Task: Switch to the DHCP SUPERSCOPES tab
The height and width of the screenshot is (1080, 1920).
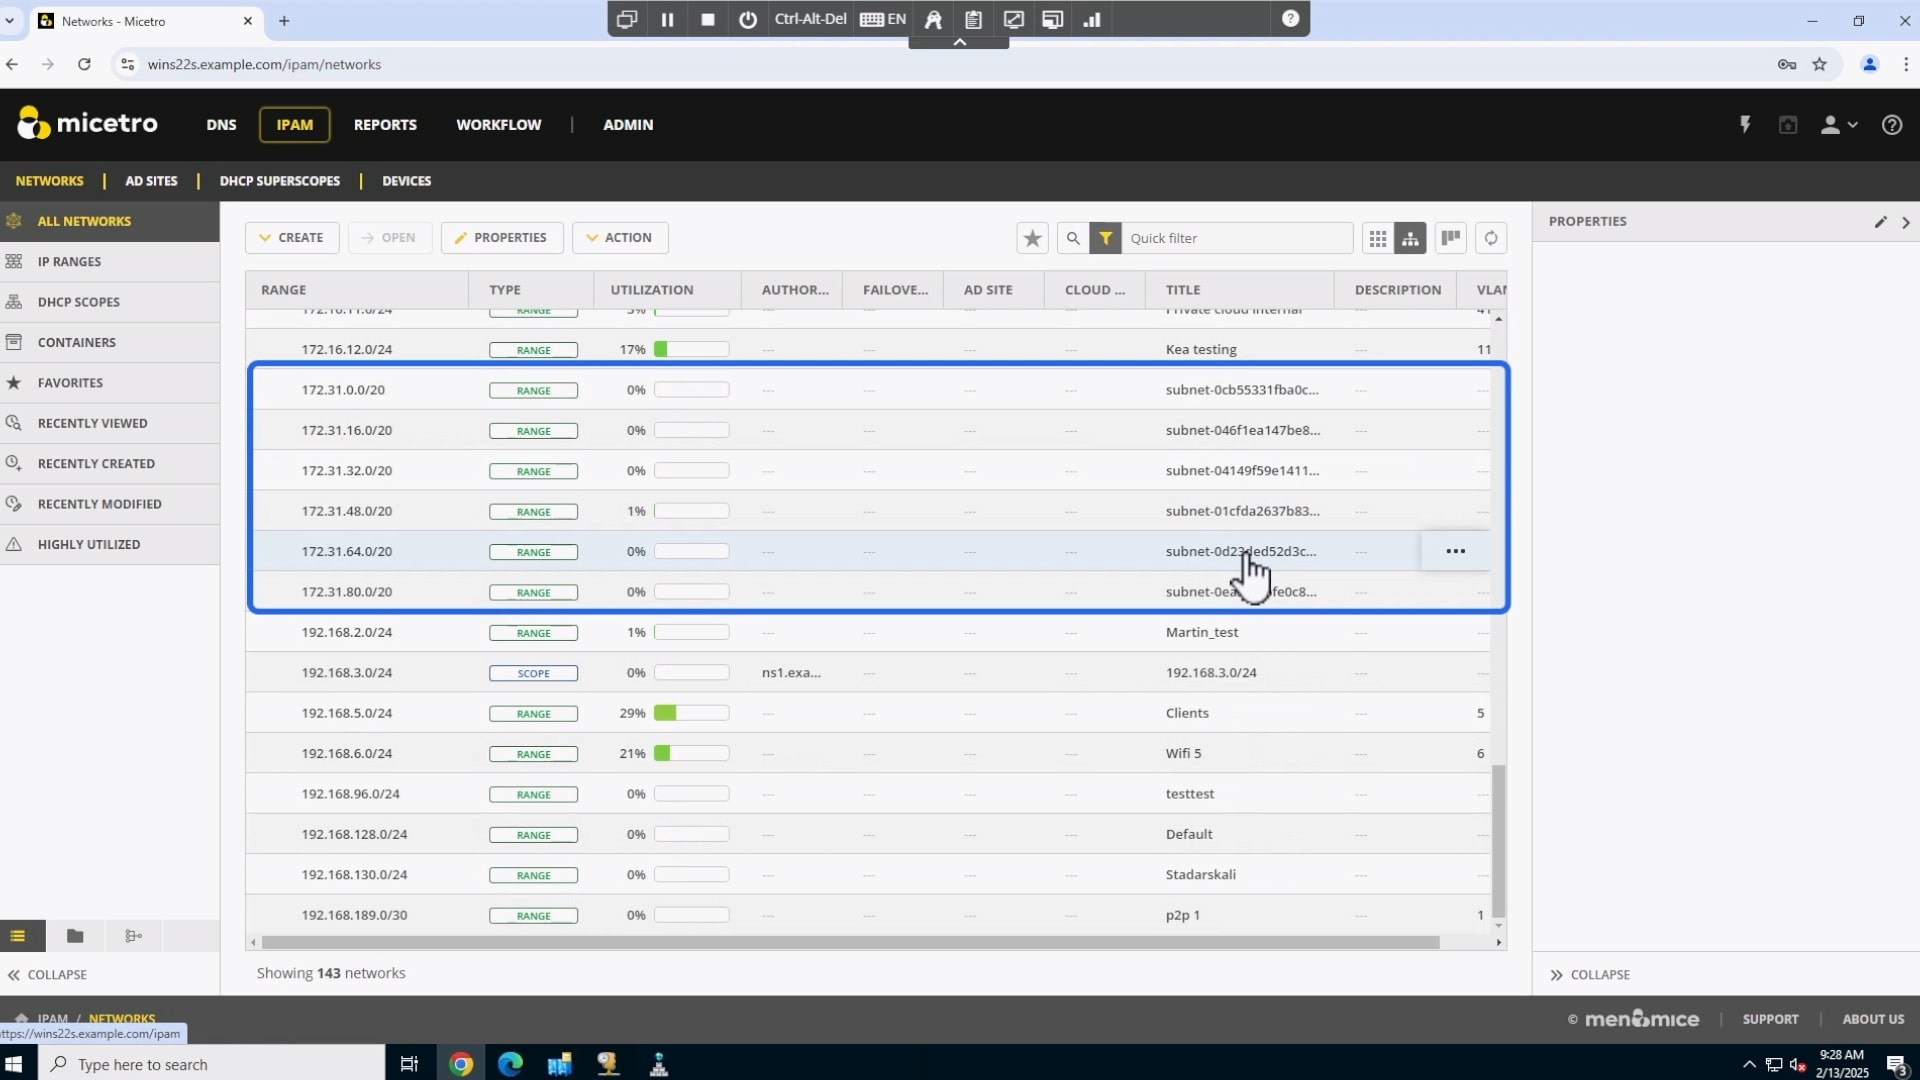Action: pos(280,181)
